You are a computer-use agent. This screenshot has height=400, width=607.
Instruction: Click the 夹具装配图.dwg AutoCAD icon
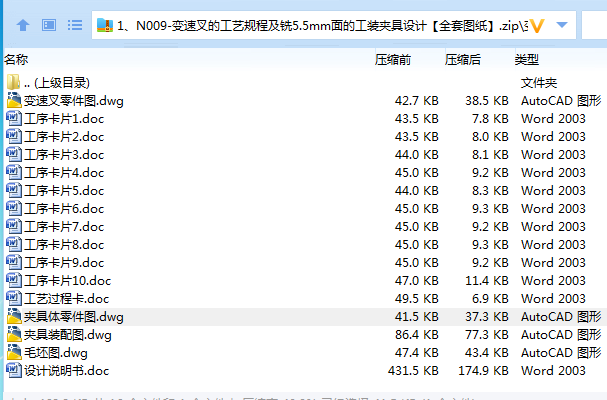[x=14, y=335]
